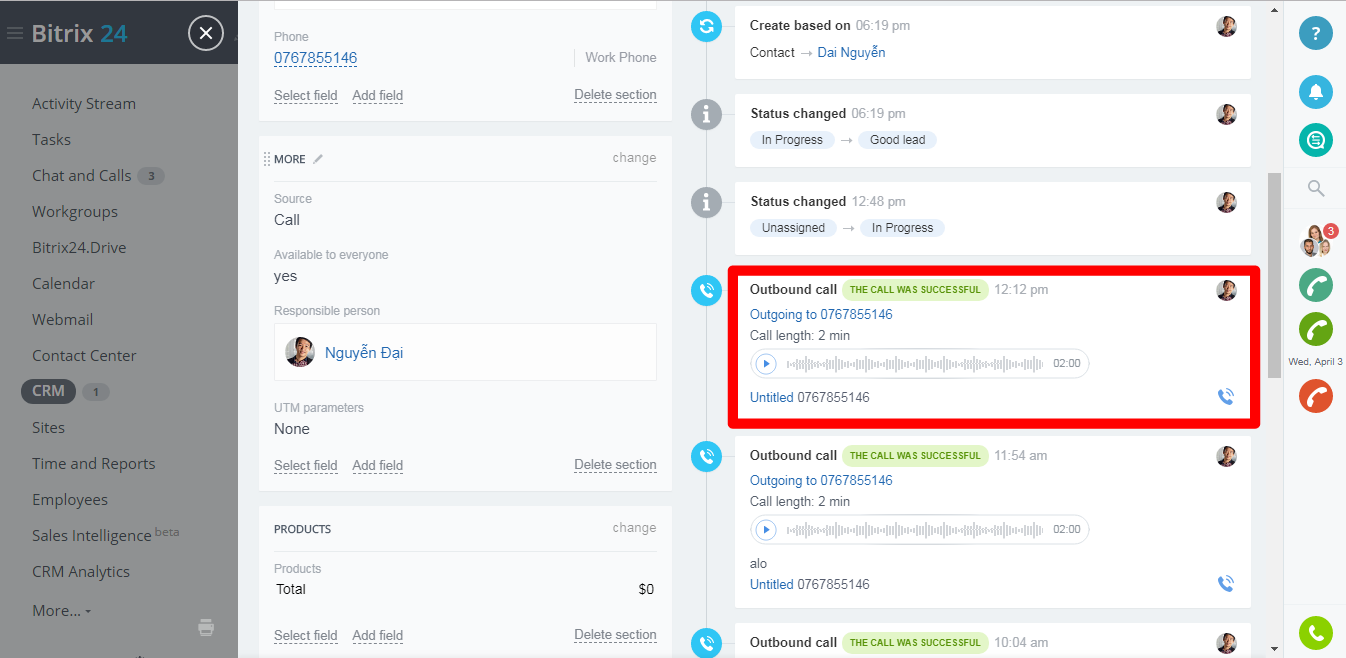
Task: Click the teal phone call icon
Action: 1316,284
